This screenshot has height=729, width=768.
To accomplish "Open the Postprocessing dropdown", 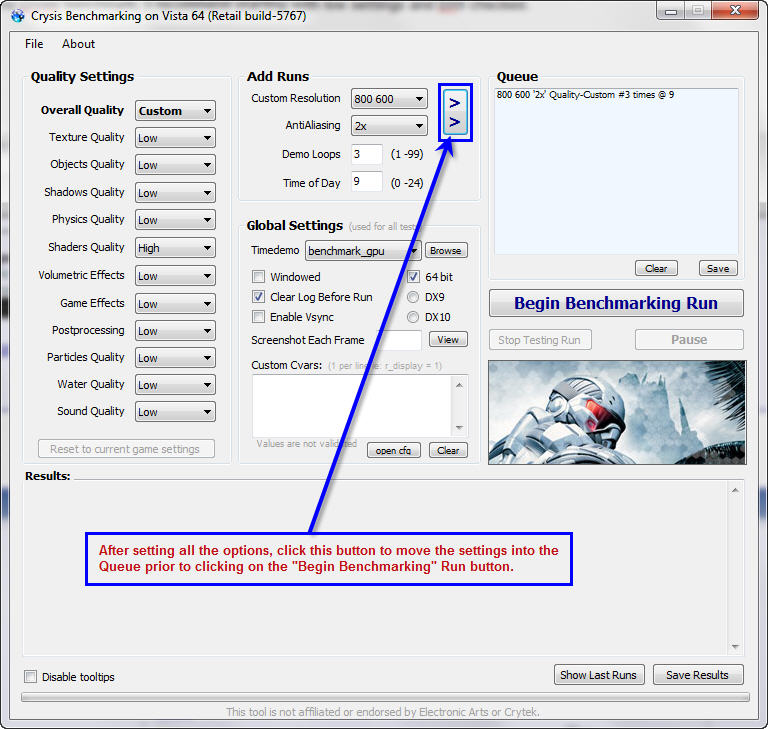I will (x=175, y=331).
